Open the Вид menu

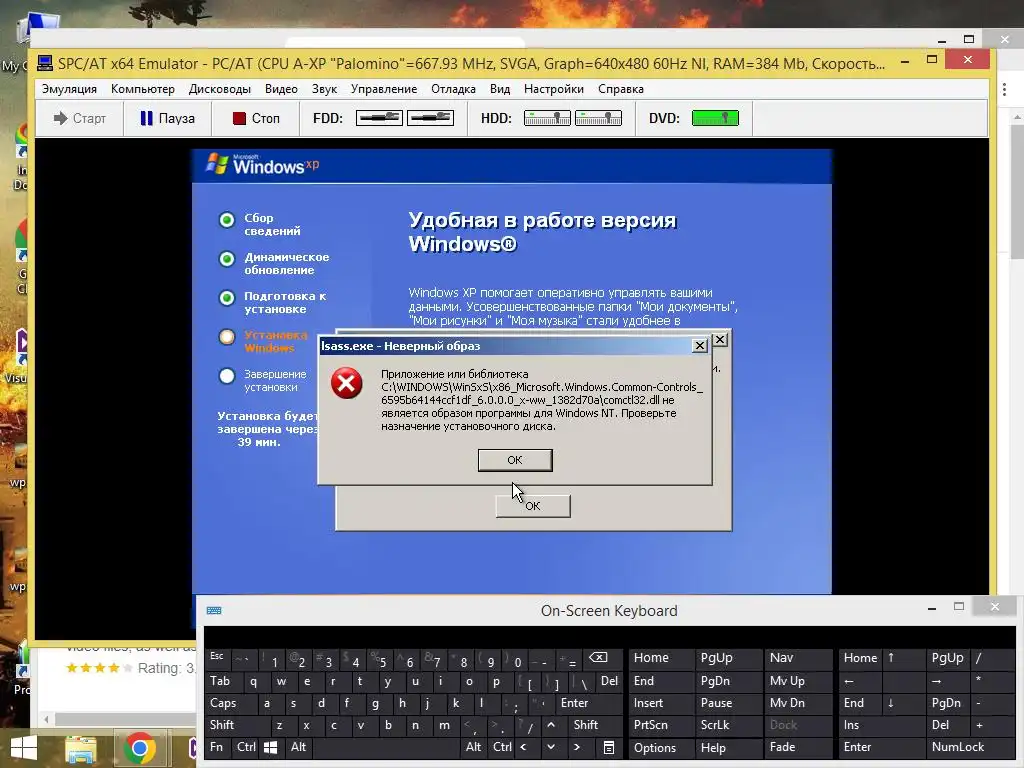[500, 89]
